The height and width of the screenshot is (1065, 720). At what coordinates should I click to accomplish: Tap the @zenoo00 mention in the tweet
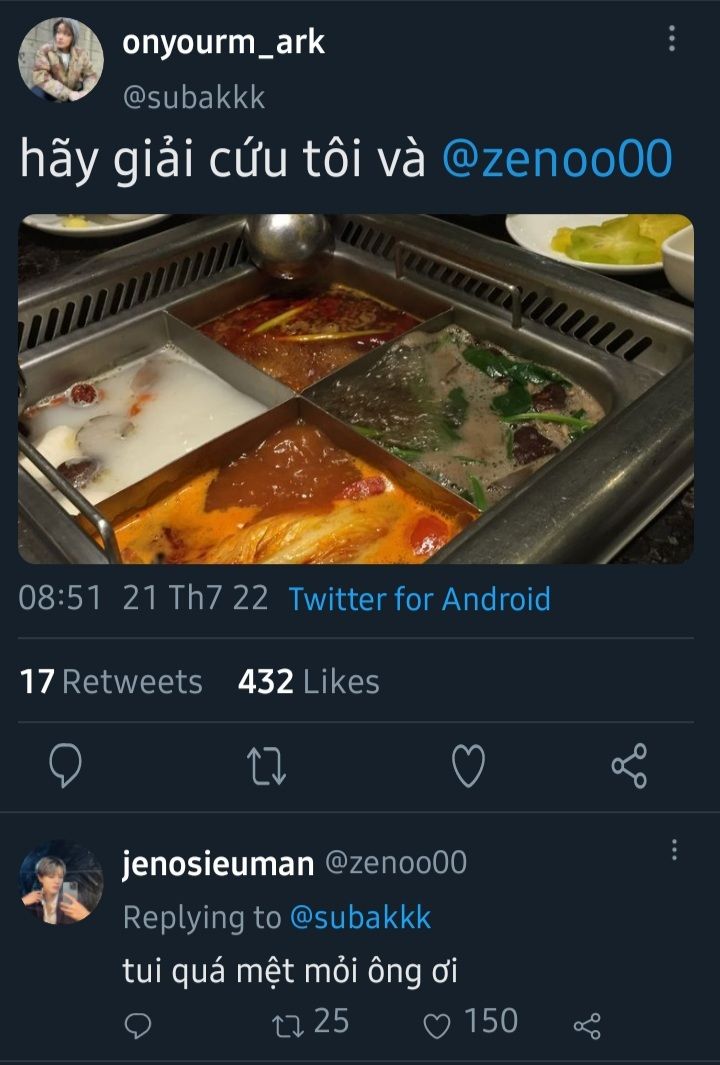[557, 160]
